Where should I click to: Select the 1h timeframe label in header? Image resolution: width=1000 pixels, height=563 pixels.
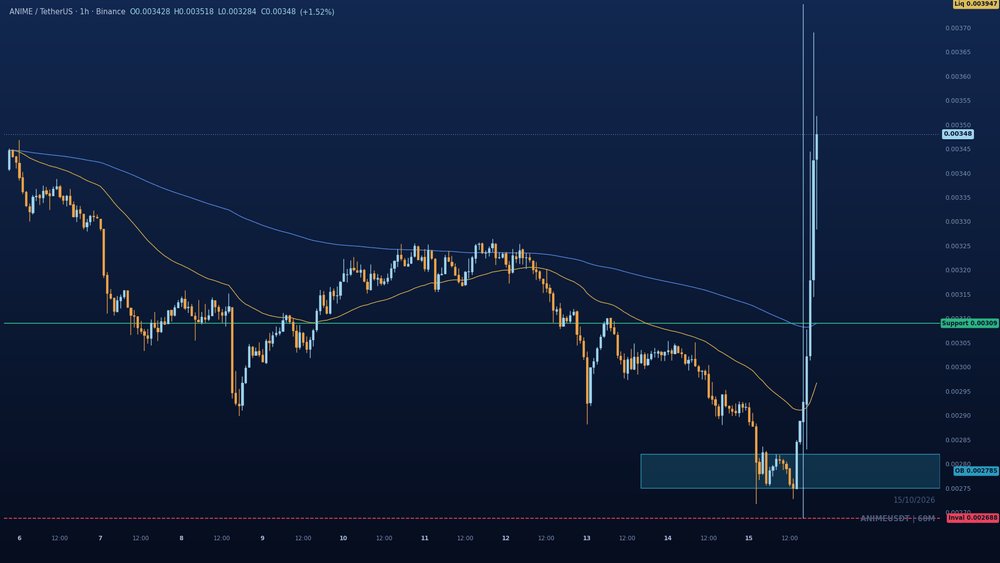click(x=84, y=11)
